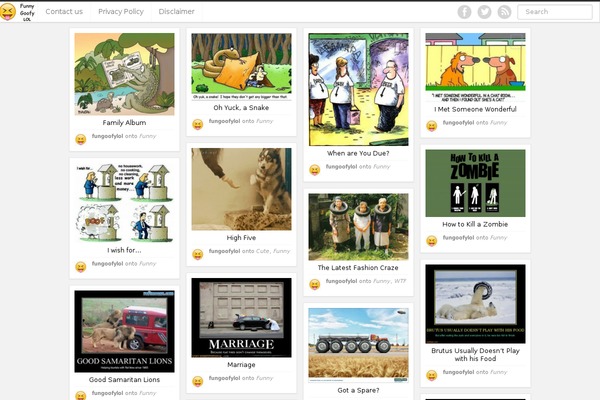Click the I wish for... title link

[x=124, y=250]
